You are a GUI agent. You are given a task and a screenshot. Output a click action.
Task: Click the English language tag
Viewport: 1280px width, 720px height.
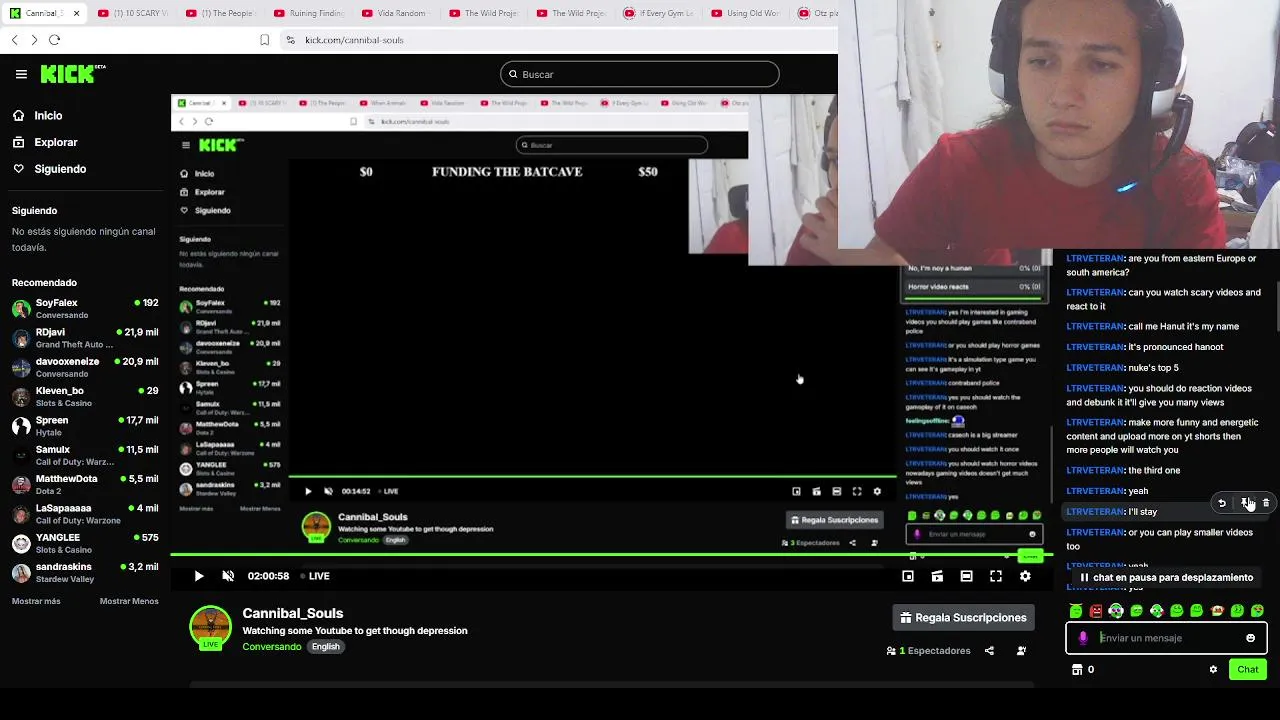point(326,647)
